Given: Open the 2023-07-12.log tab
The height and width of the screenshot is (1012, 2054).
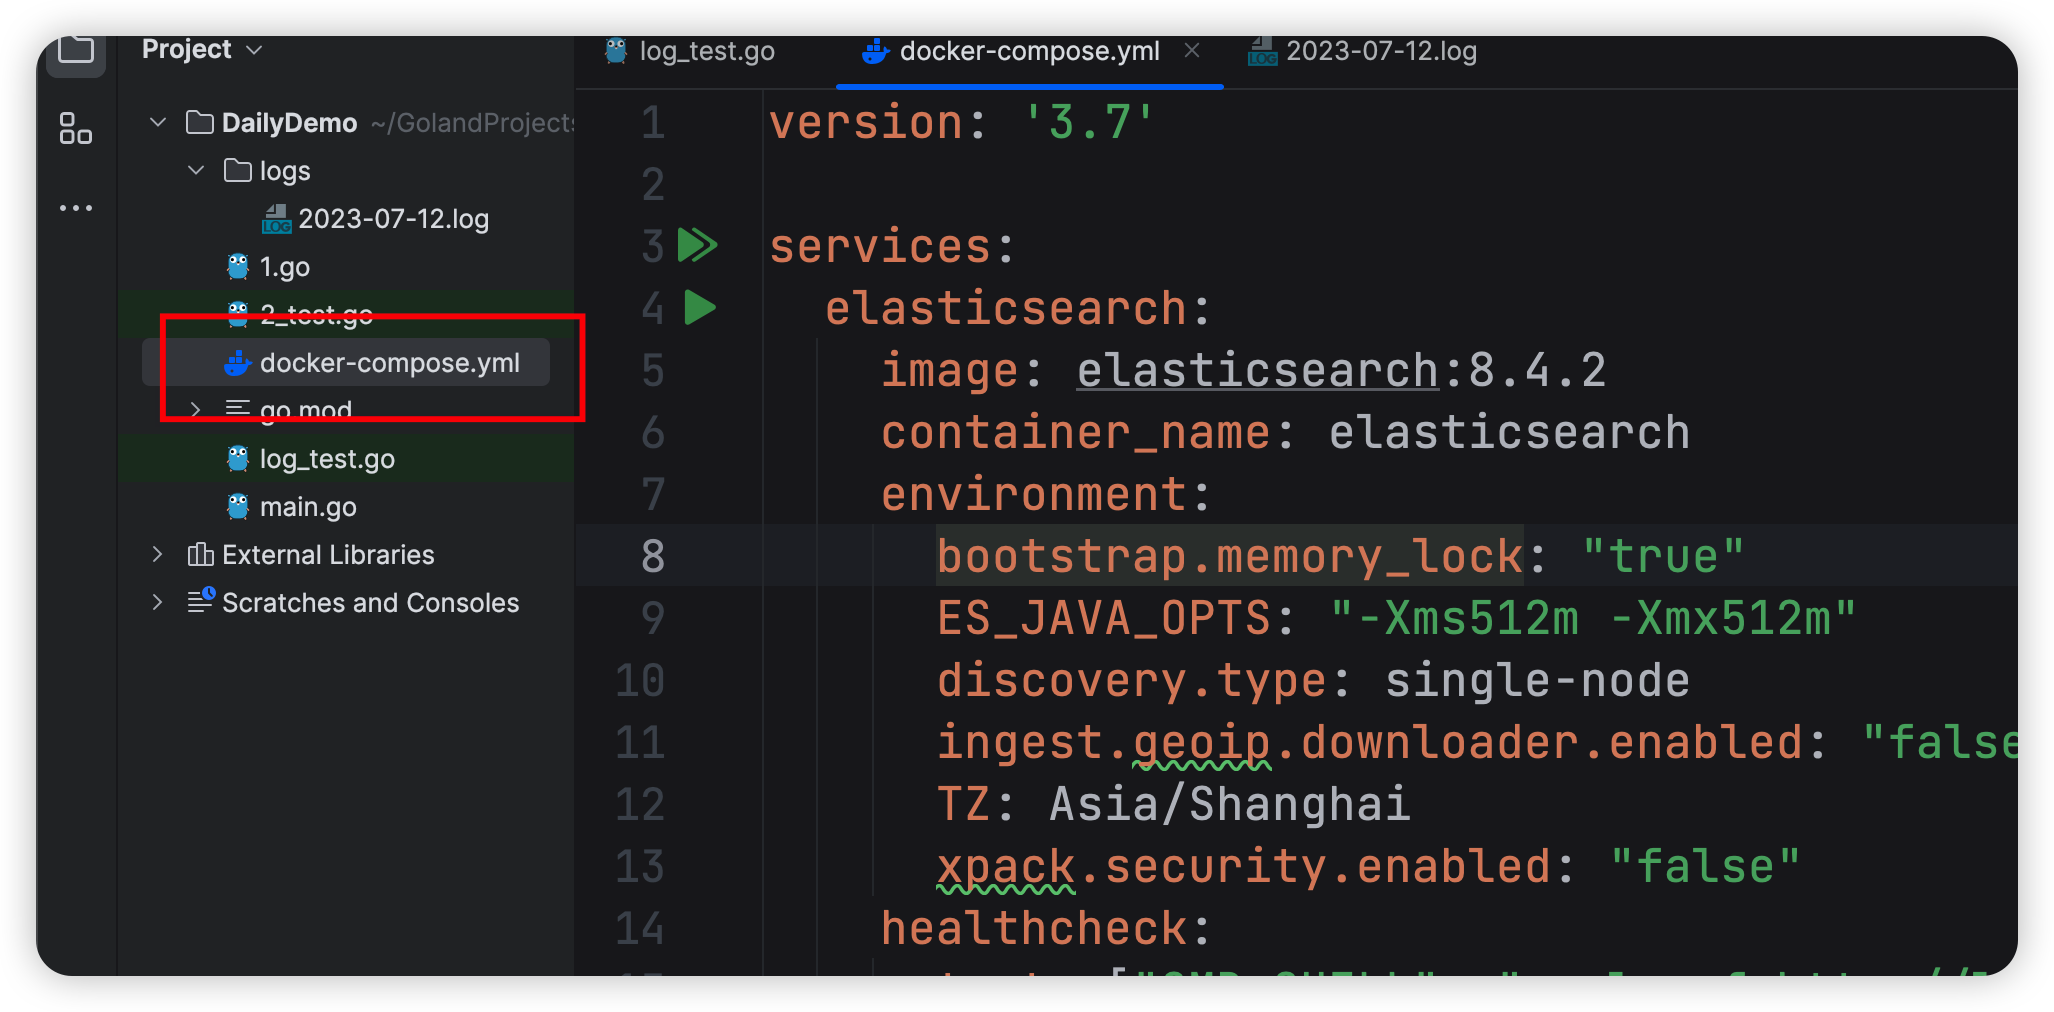Looking at the screenshot, I should [x=1380, y=52].
